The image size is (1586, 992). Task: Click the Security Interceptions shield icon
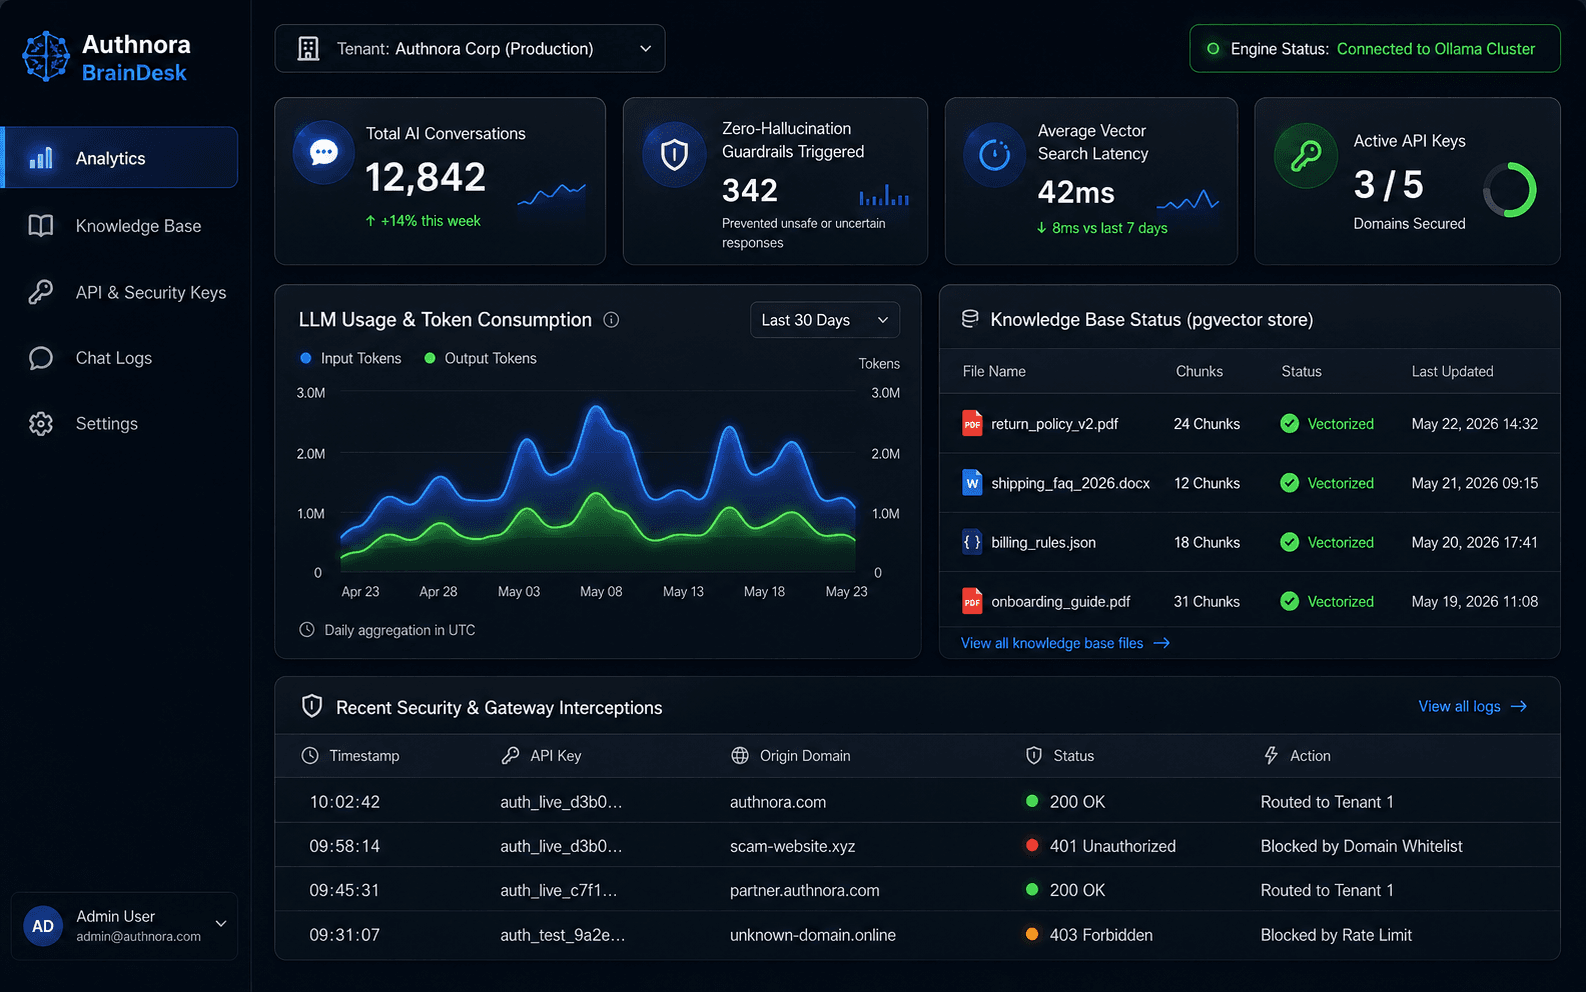(x=312, y=706)
